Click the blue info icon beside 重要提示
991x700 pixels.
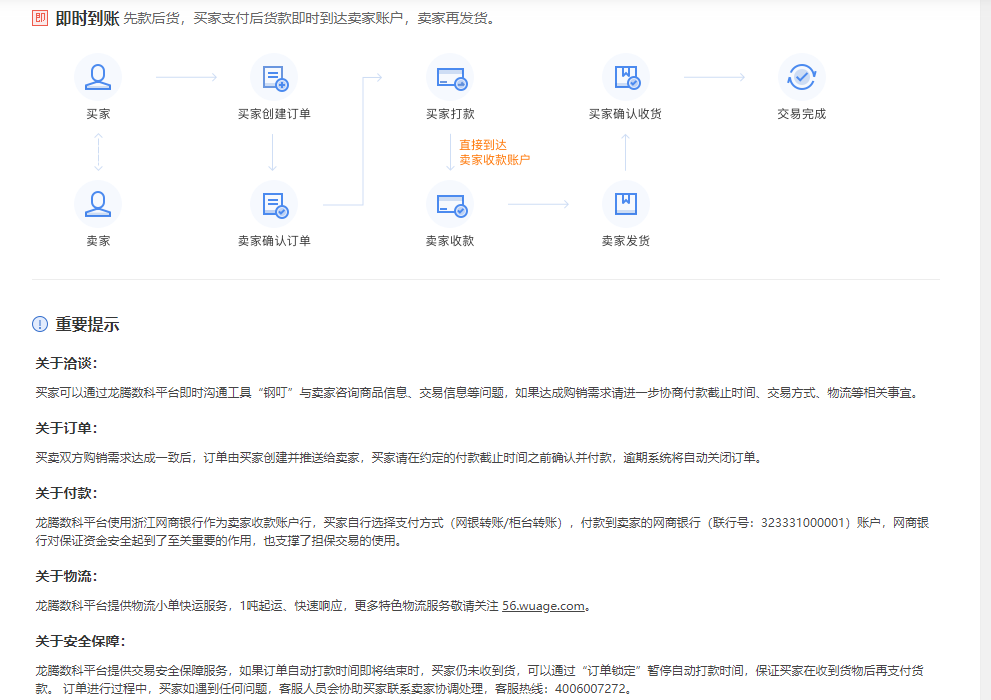click(40, 324)
